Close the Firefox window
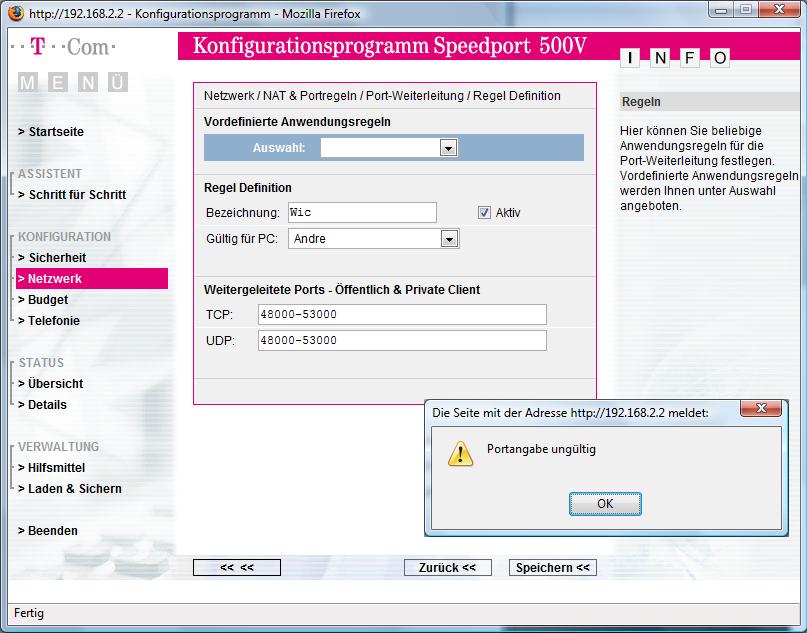This screenshot has width=807, height=633. tap(779, 10)
